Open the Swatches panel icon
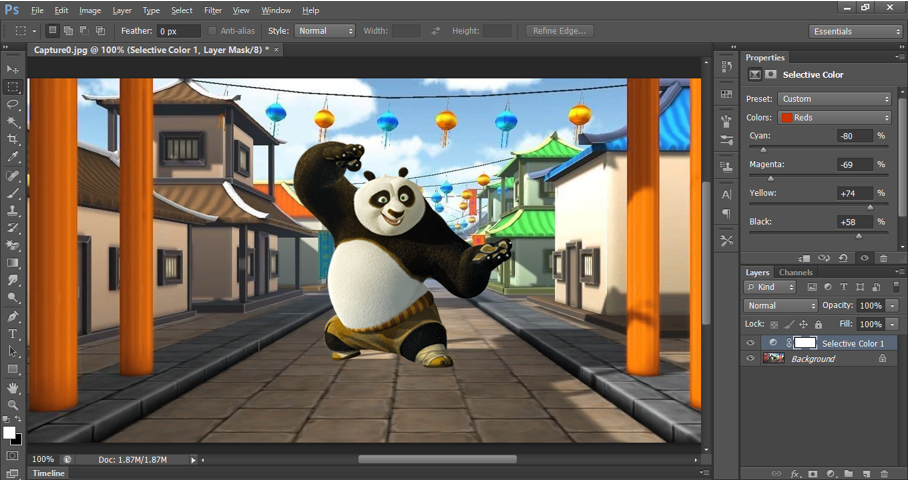Viewport: 908px width, 481px height. coord(726,94)
